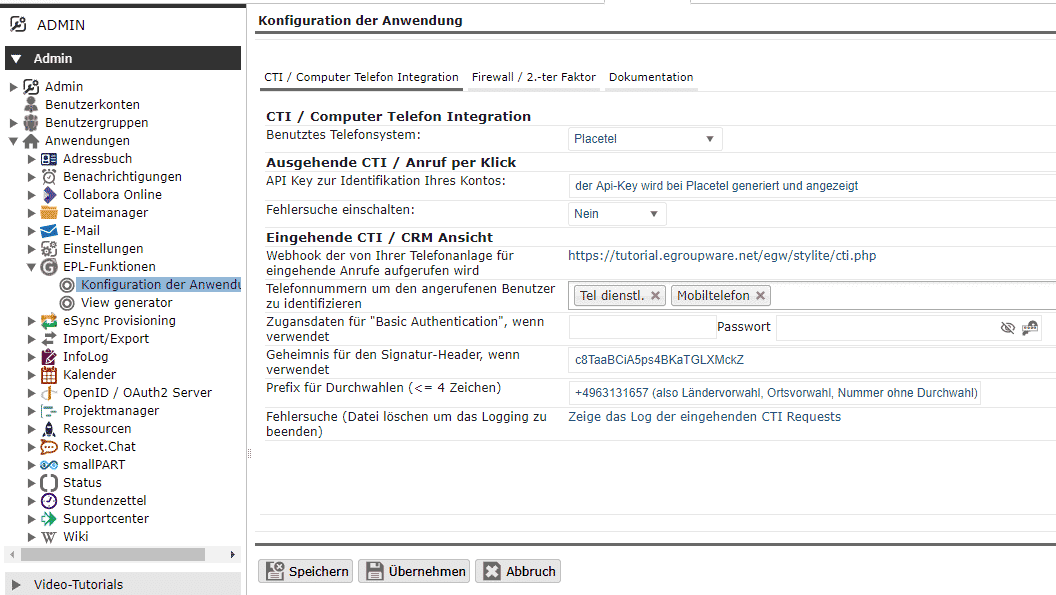Open the Fehlersuche einschalten dropdown
Screen dimensions: 1056x595
pyautogui.click(x=617, y=213)
